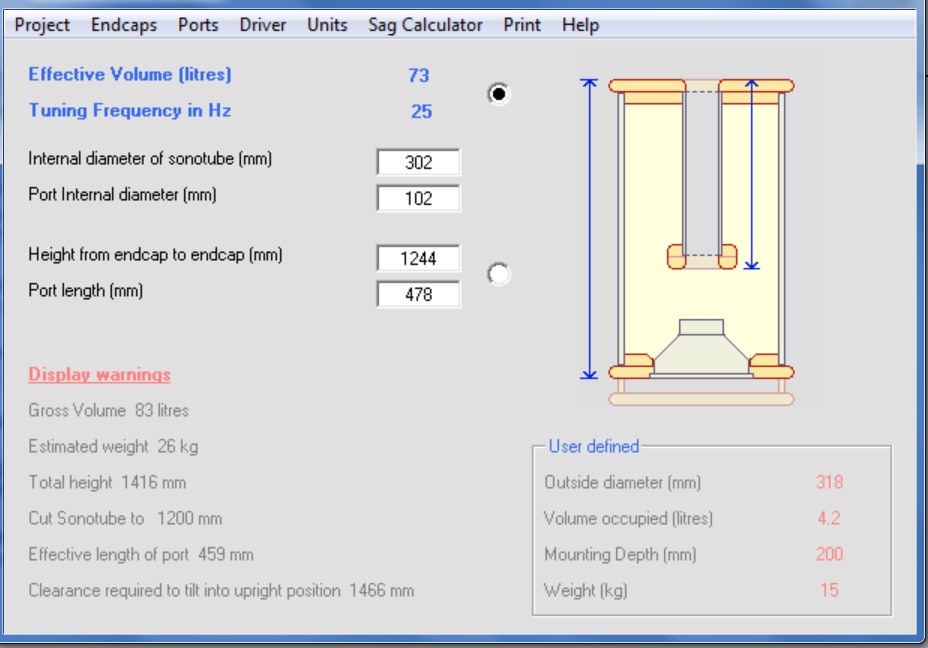Open the Print menu
This screenshot has width=928, height=648.
coord(521,25)
